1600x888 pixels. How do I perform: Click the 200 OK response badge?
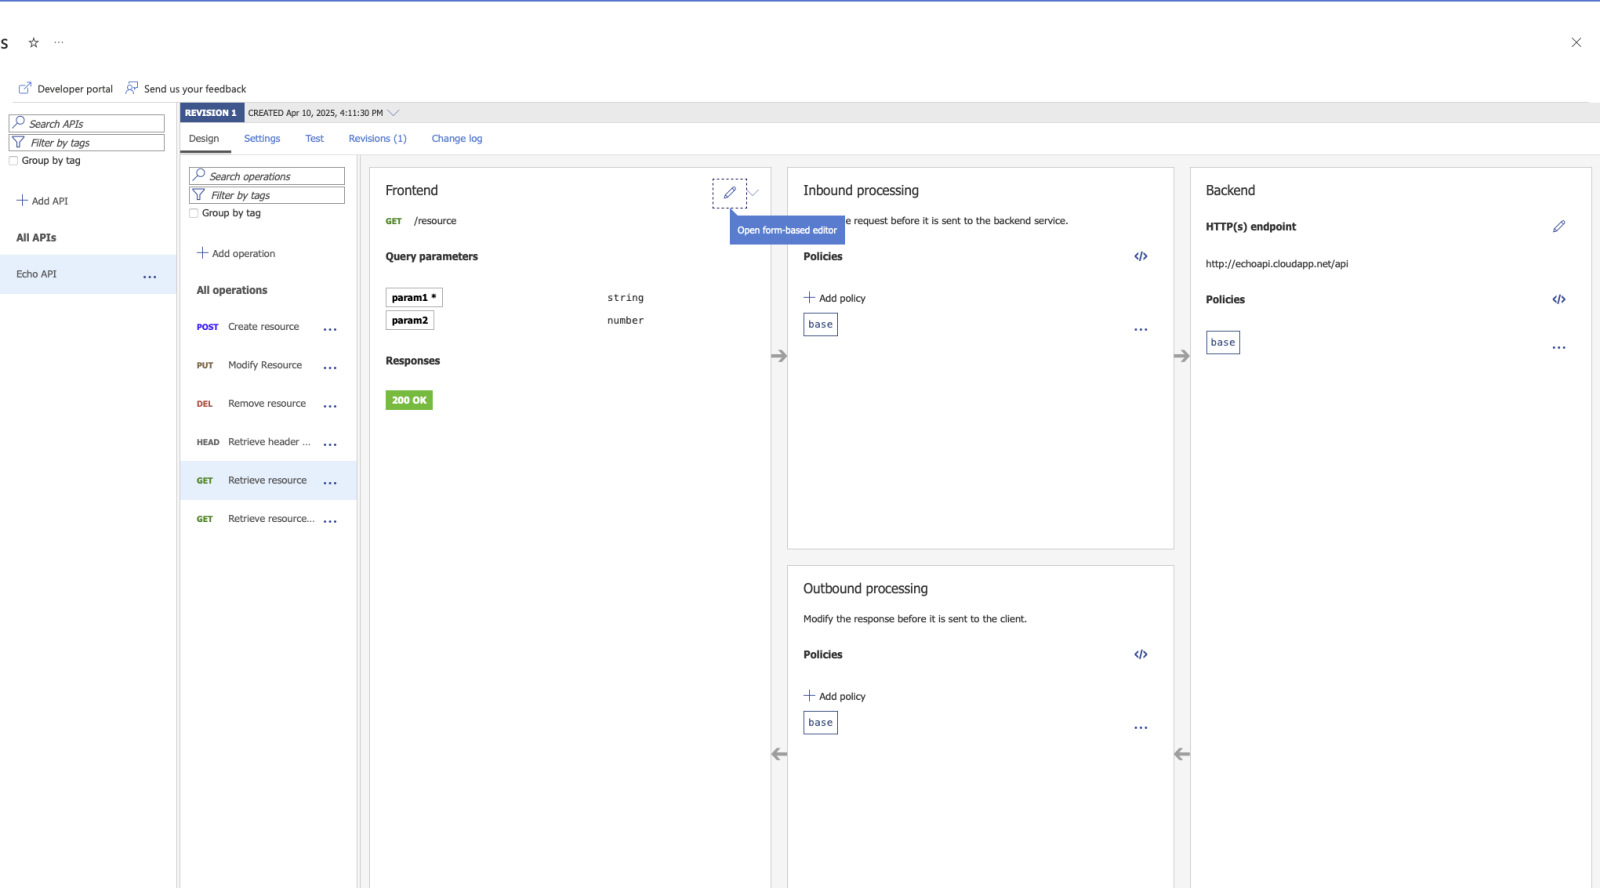409,400
